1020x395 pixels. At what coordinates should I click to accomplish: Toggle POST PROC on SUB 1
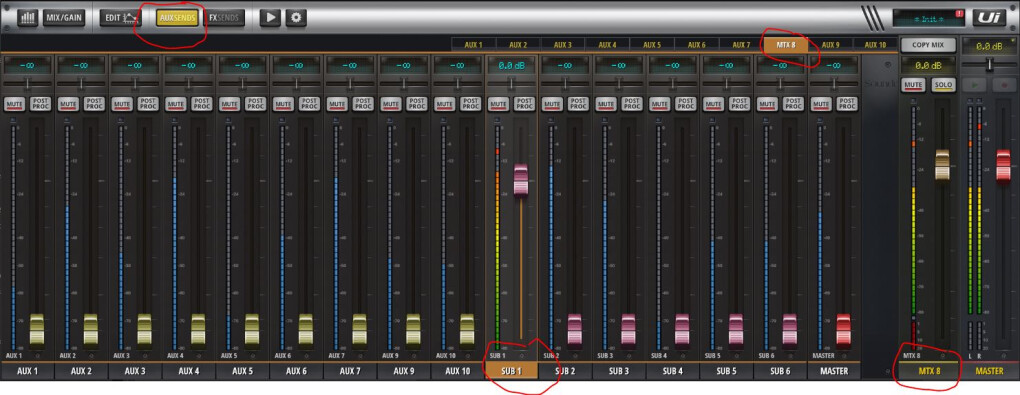pos(524,103)
